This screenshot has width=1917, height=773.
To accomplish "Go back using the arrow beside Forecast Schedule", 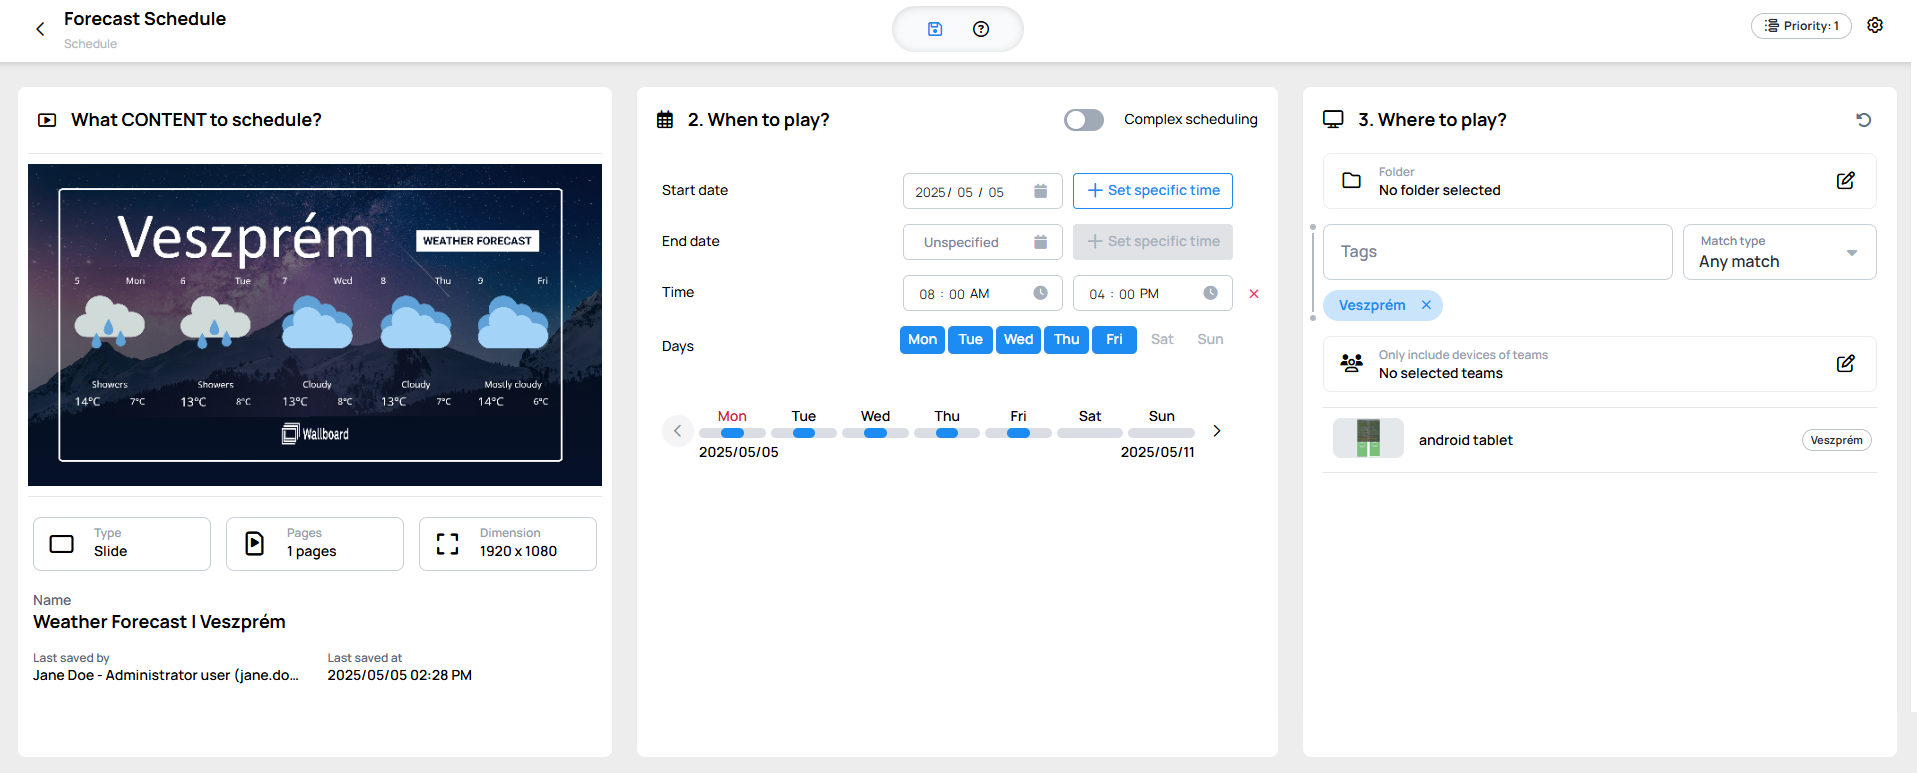I will pyautogui.click(x=40, y=29).
